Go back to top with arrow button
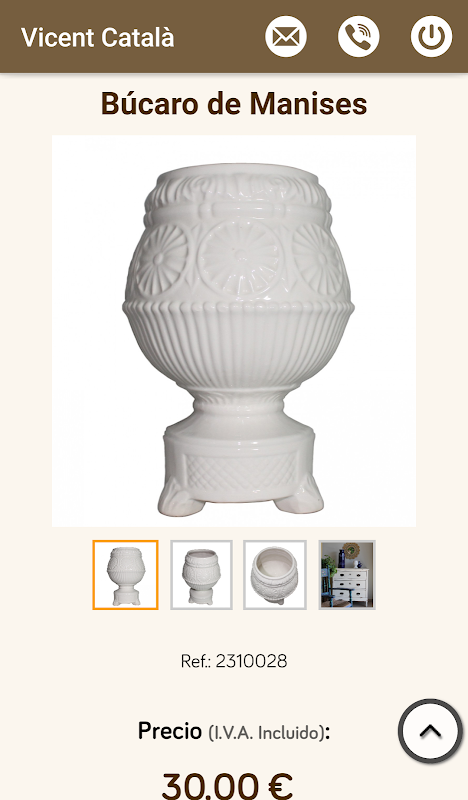 430,731
